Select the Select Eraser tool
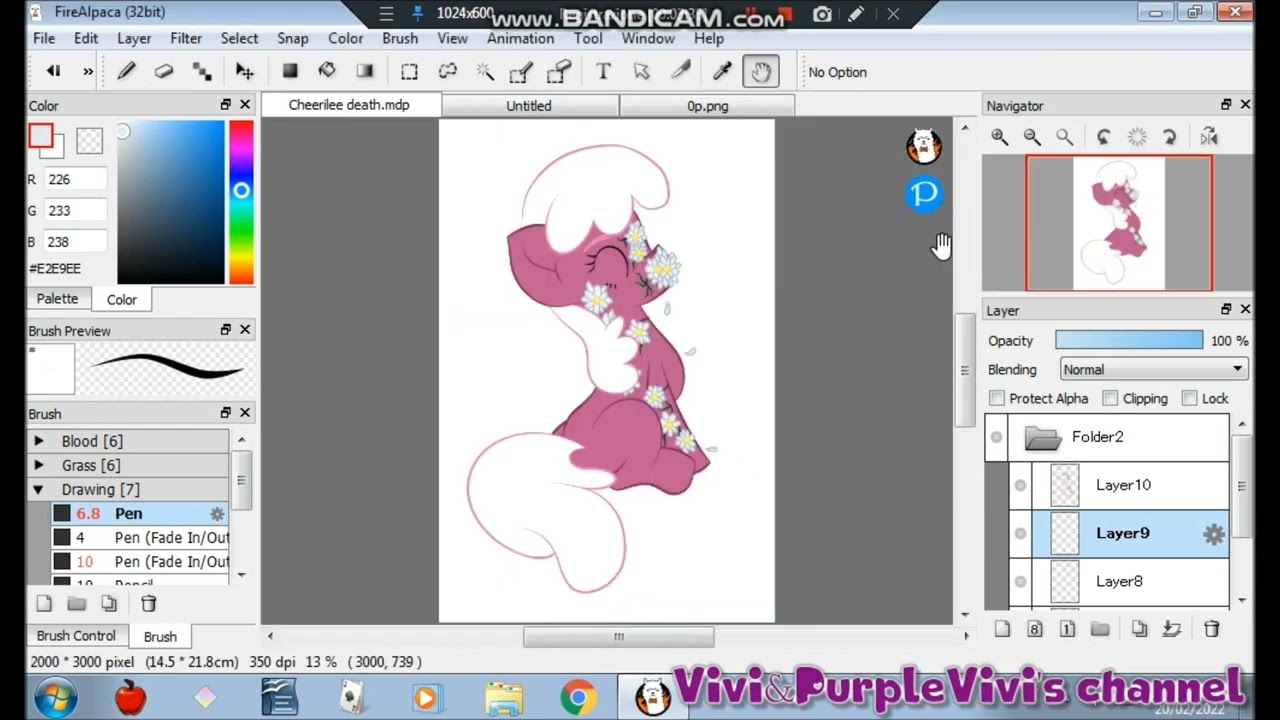Image resolution: width=1280 pixels, height=720 pixels. pos(559,71)
